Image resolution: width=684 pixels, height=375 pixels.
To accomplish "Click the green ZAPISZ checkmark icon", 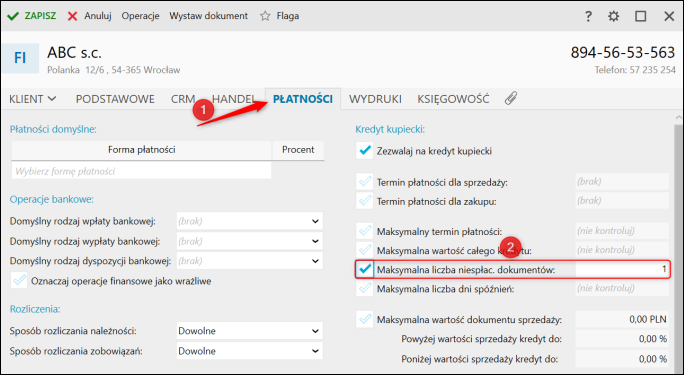I will (13, 17).
